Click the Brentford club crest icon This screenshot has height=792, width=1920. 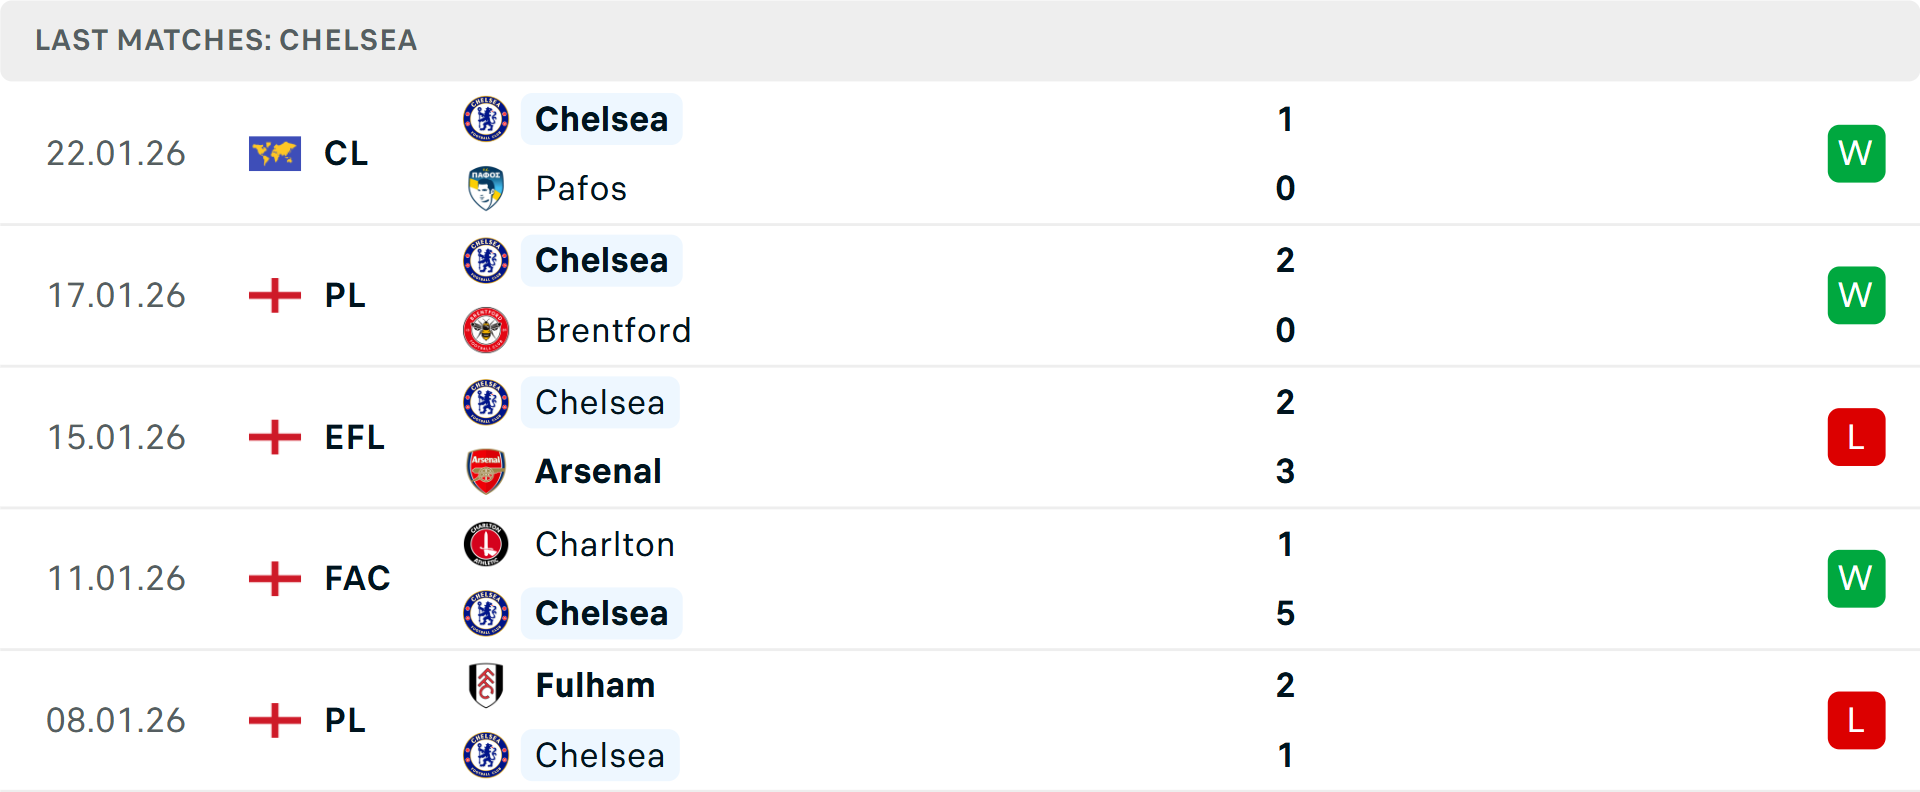[486, 330]
